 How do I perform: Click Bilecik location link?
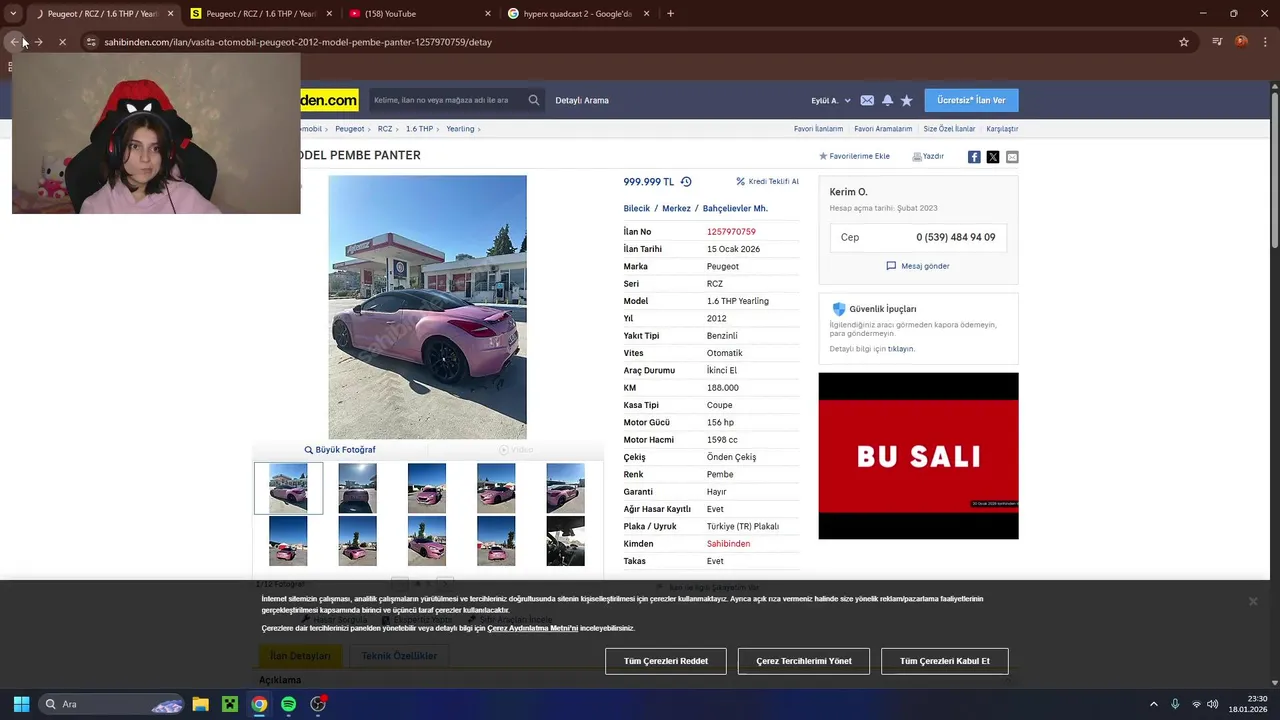click(636, 209)
